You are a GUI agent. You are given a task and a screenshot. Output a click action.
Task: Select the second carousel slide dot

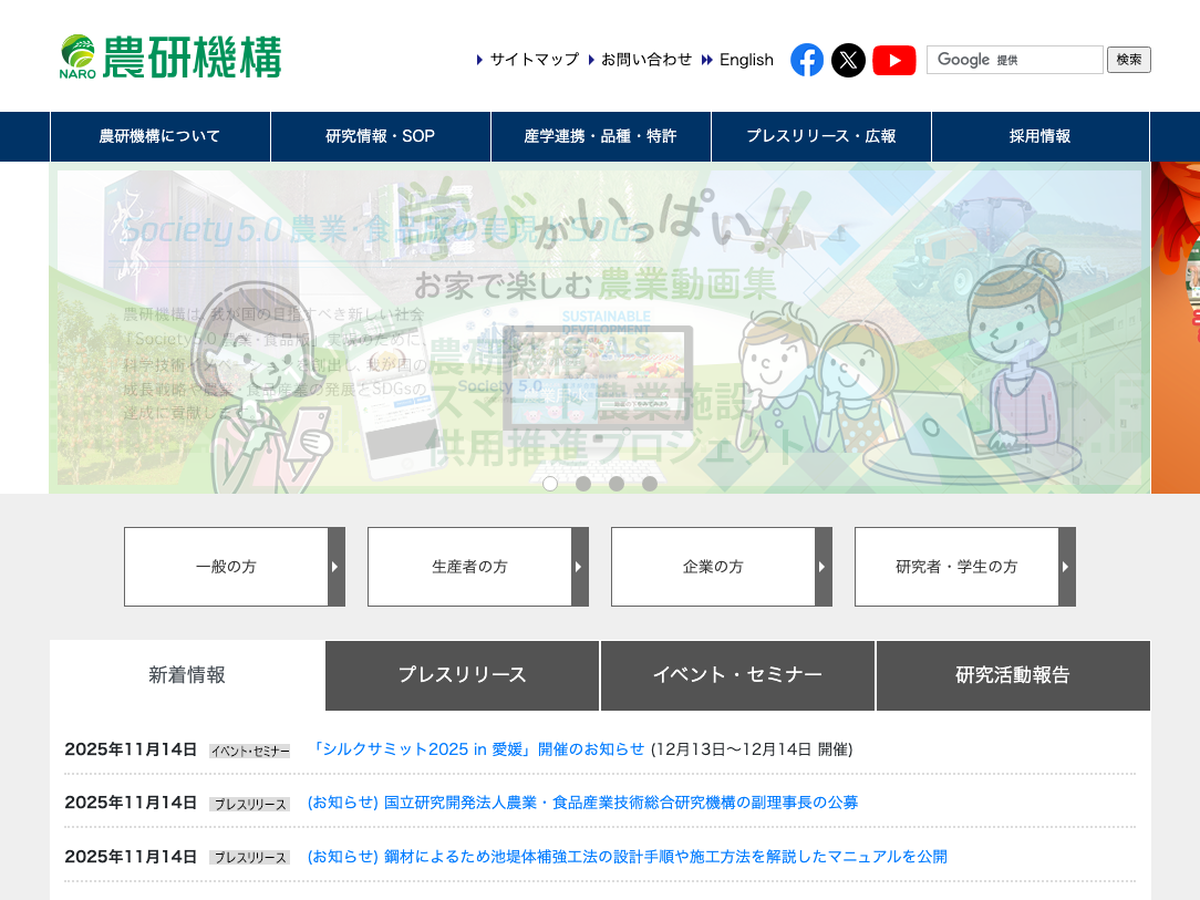point(583,483)
